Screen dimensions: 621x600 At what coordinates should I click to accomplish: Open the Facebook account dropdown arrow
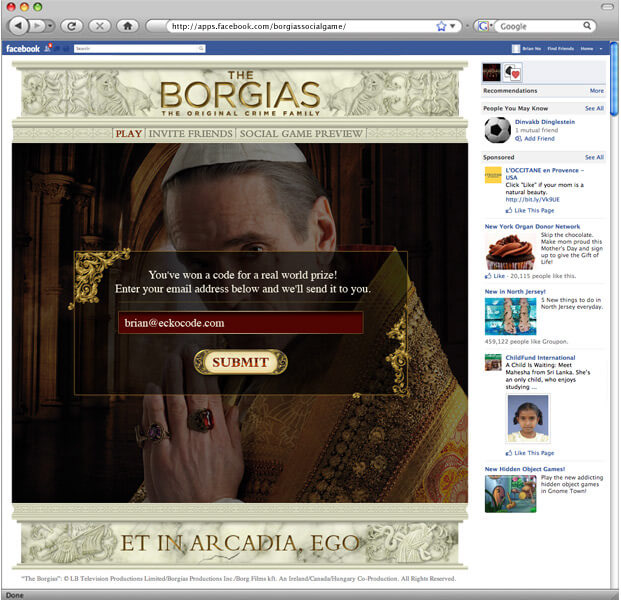tap(601, 49)
